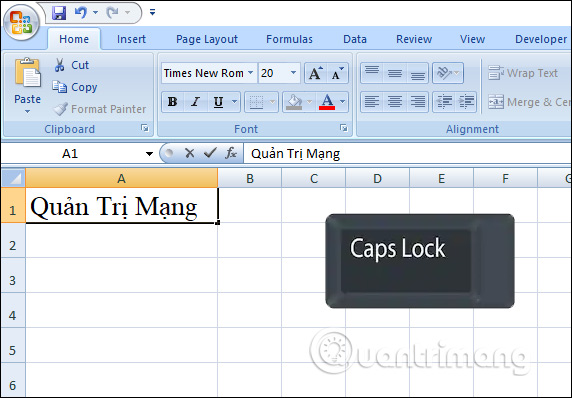Toggle Italic formatting

pos(196,102)
